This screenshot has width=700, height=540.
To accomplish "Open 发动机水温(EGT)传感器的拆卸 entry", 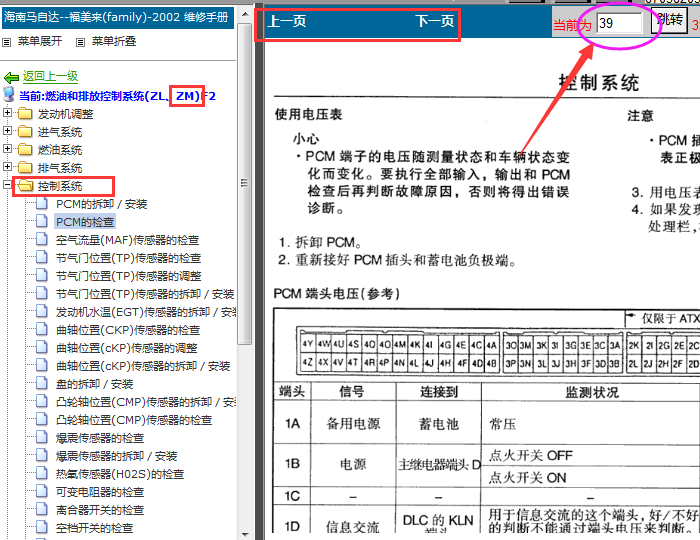I will tap(146, 312).
